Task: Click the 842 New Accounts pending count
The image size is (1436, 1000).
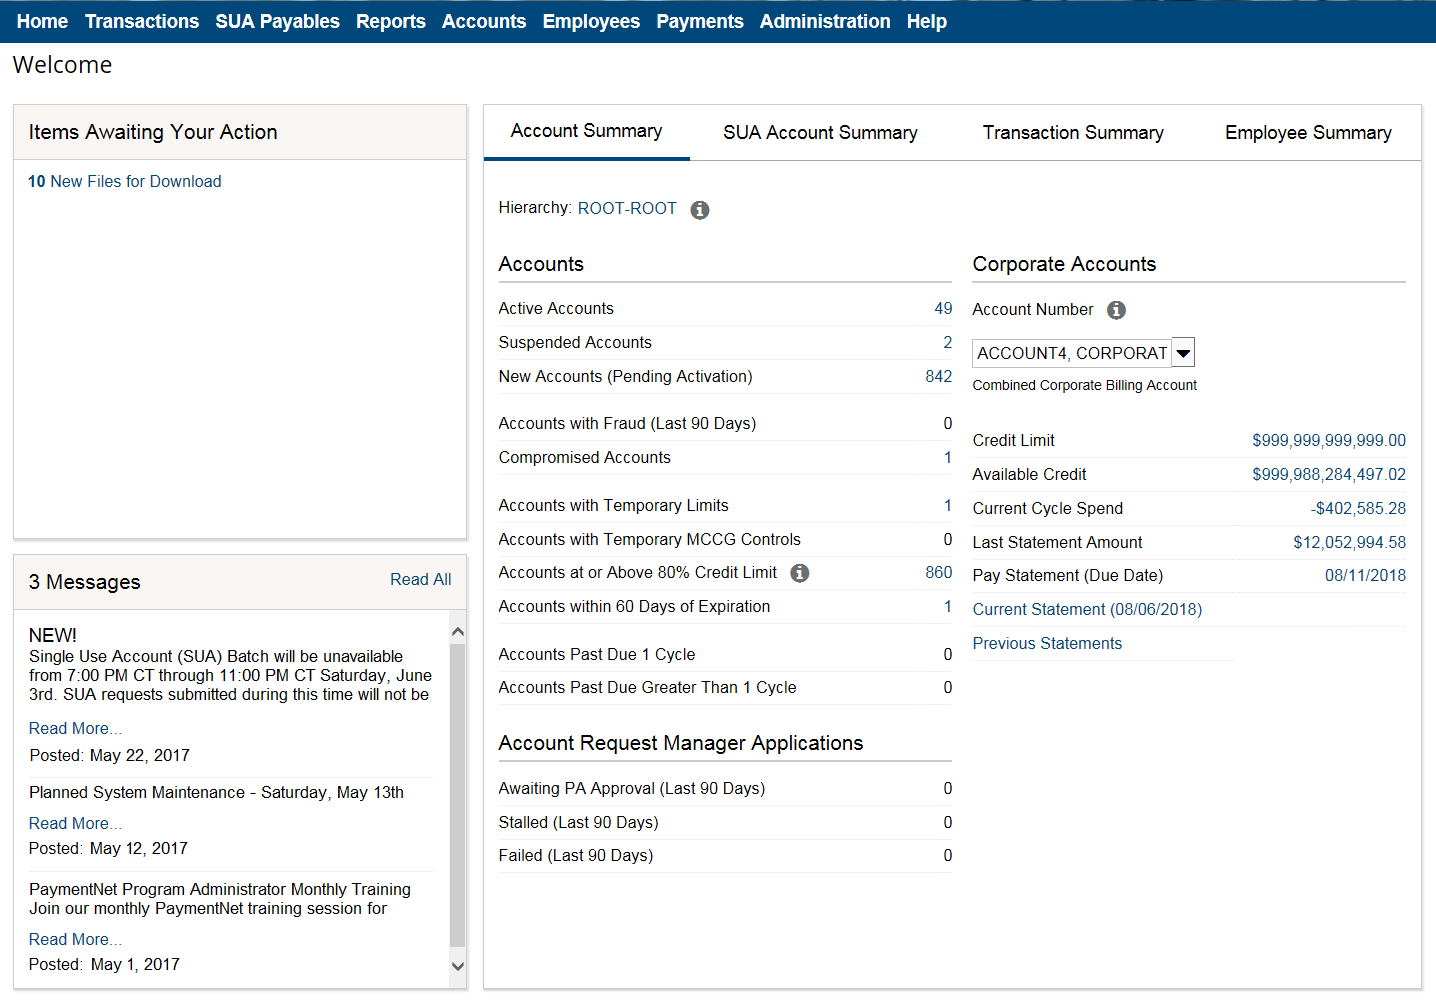Action: tap(938, 376)
